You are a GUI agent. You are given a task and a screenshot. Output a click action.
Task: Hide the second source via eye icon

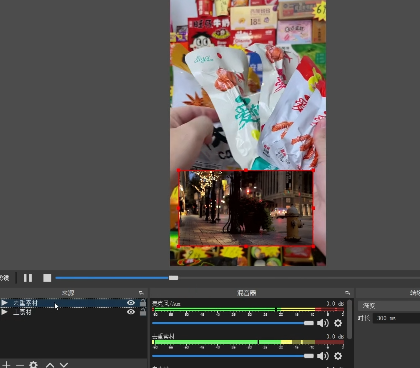coord(131,312)
